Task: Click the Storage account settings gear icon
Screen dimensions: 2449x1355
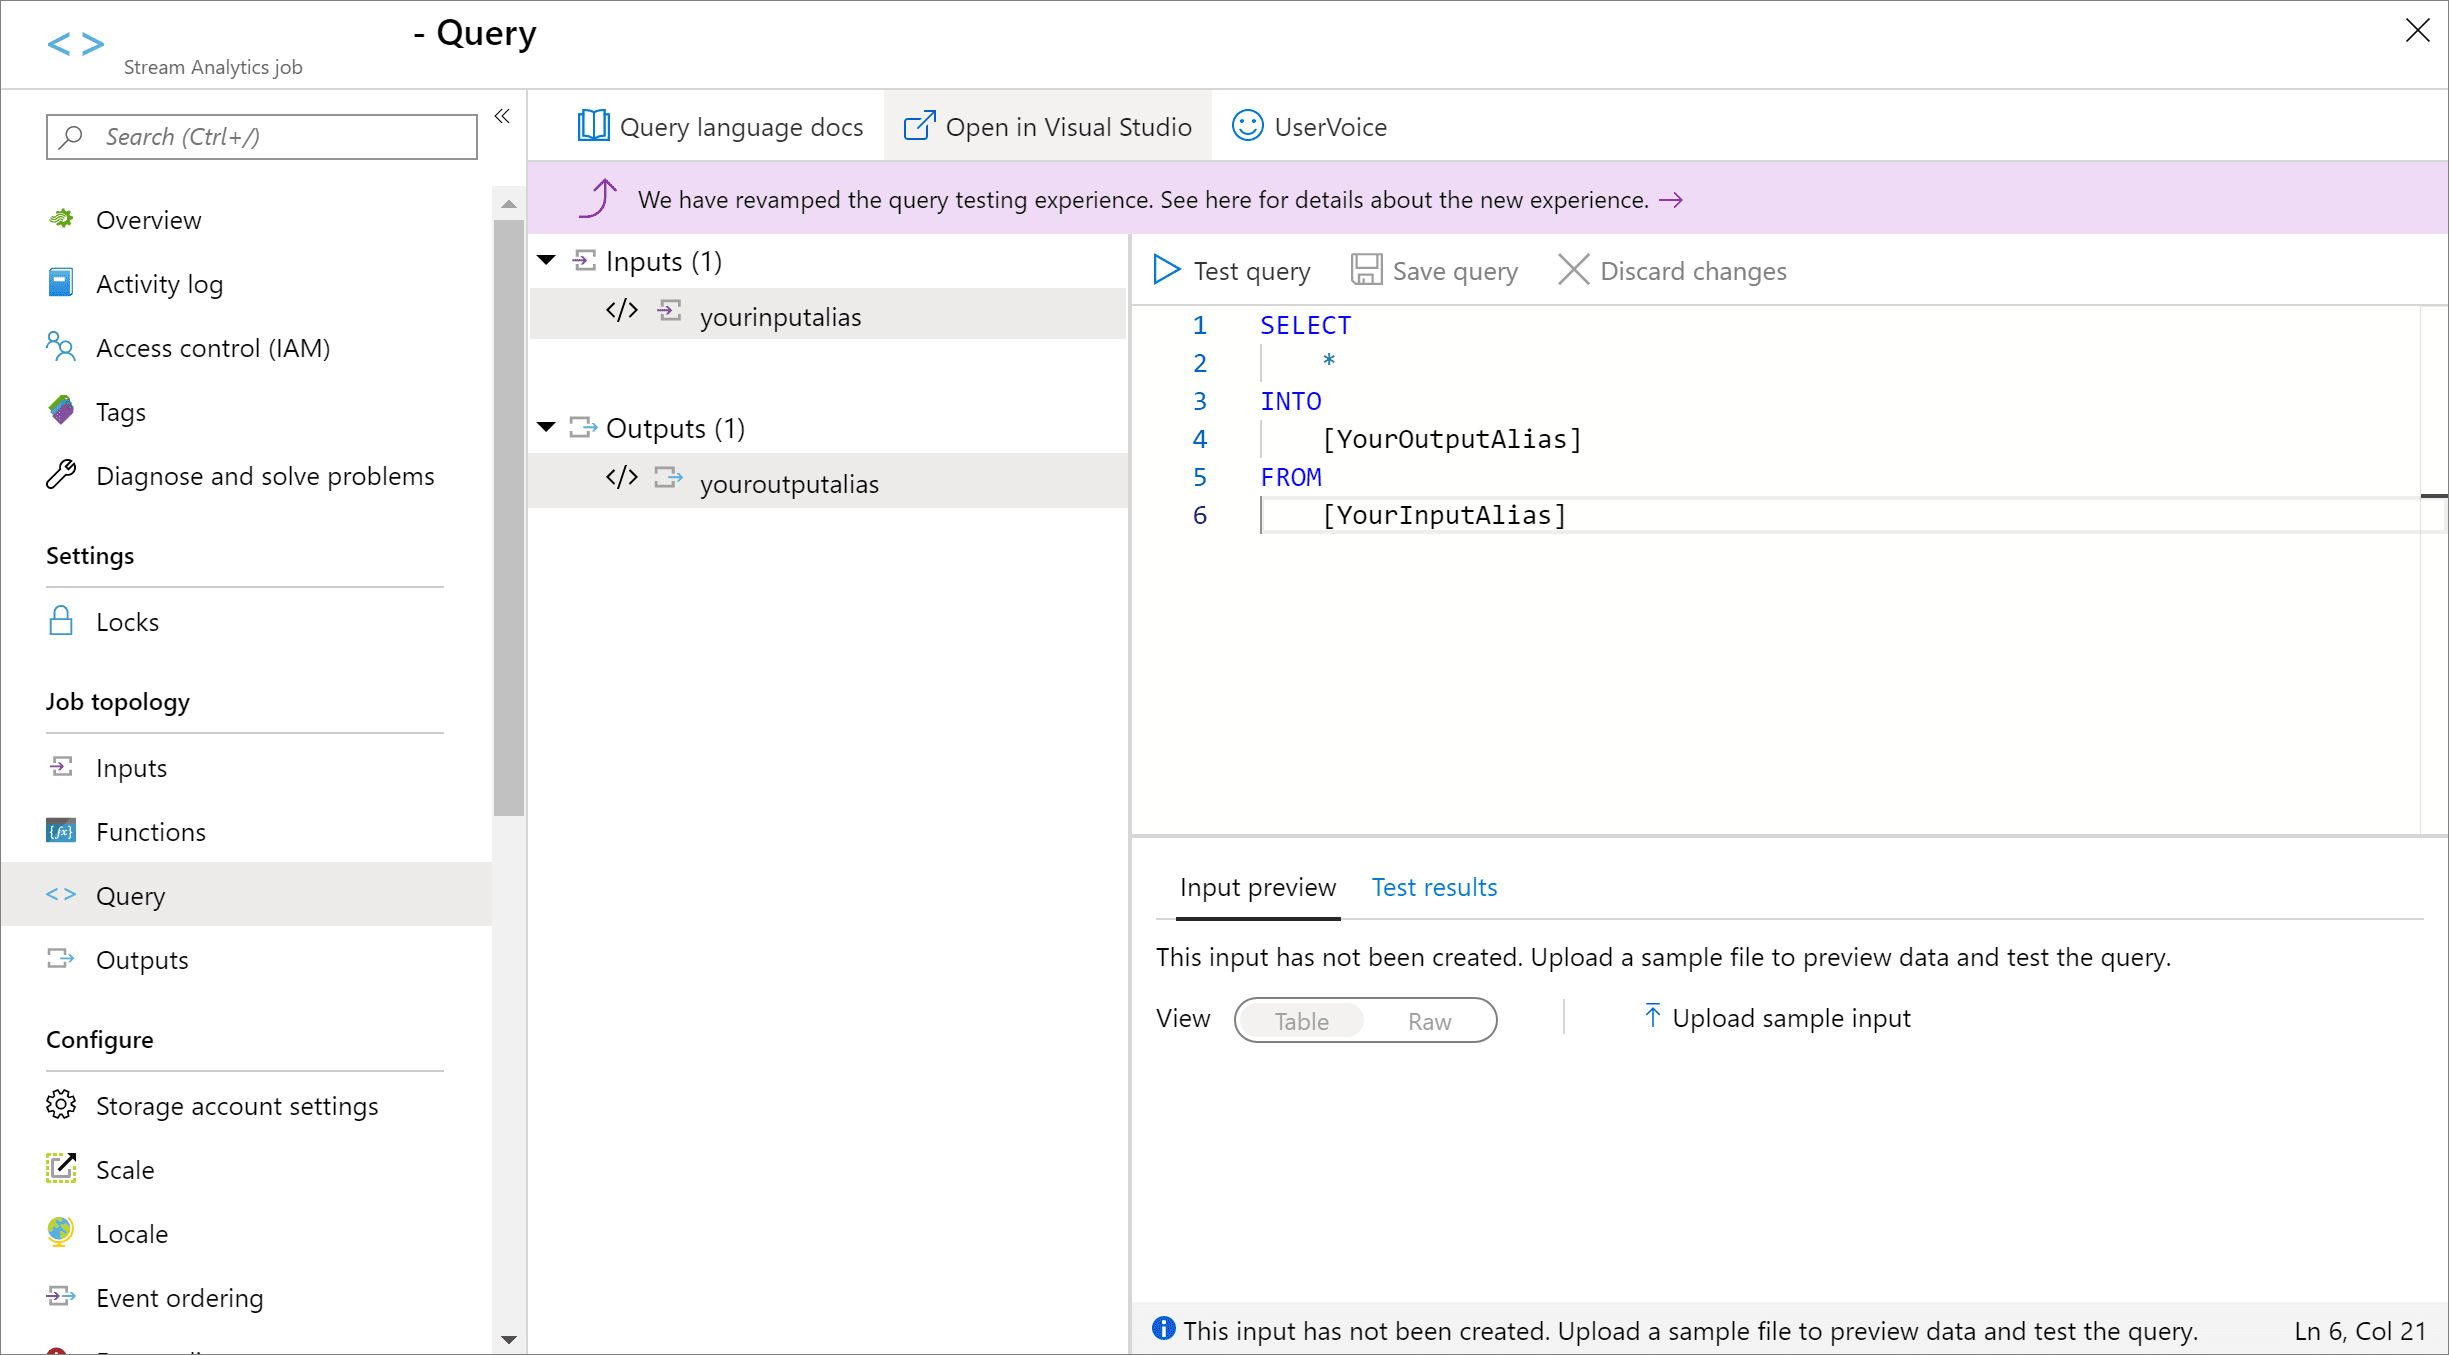Action: pos(61,1104)
